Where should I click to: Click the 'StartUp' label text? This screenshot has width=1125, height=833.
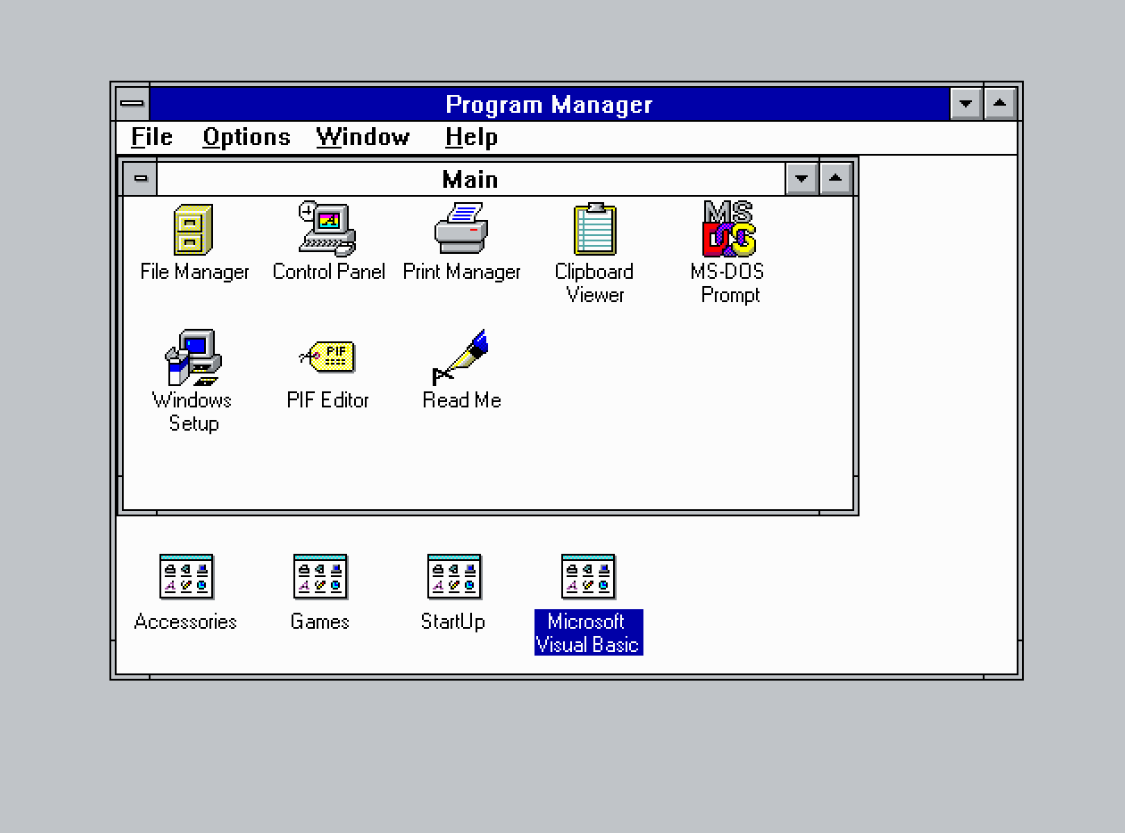453,621
